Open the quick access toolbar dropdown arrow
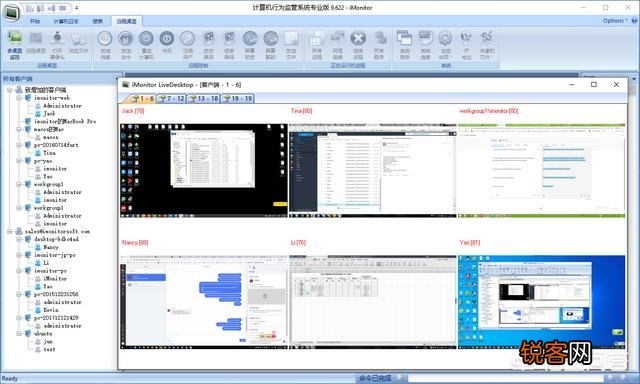Viewport: 640px width, 384px height. 77,8
